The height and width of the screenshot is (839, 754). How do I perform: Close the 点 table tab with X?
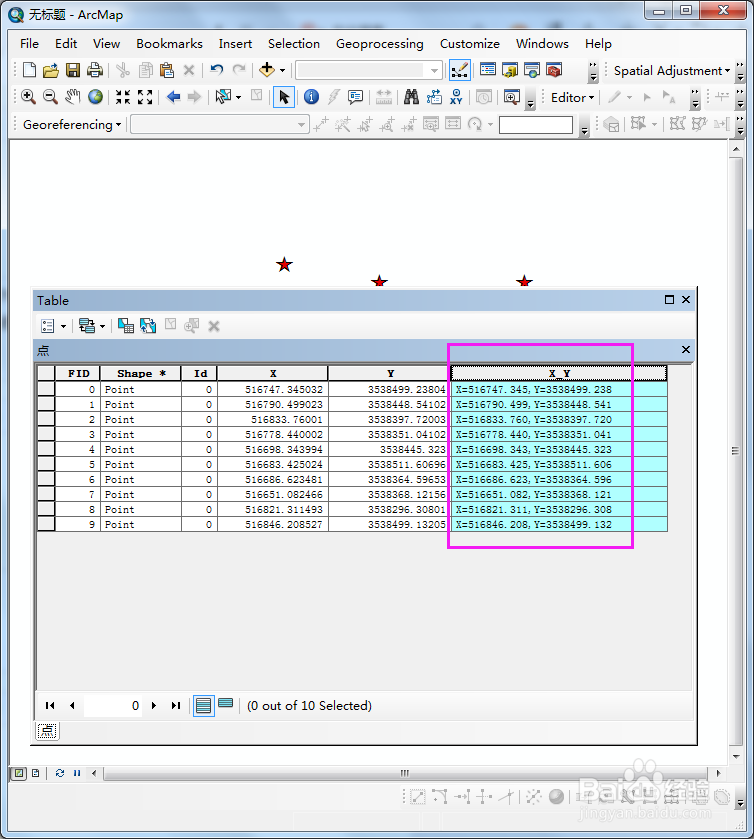686,349
